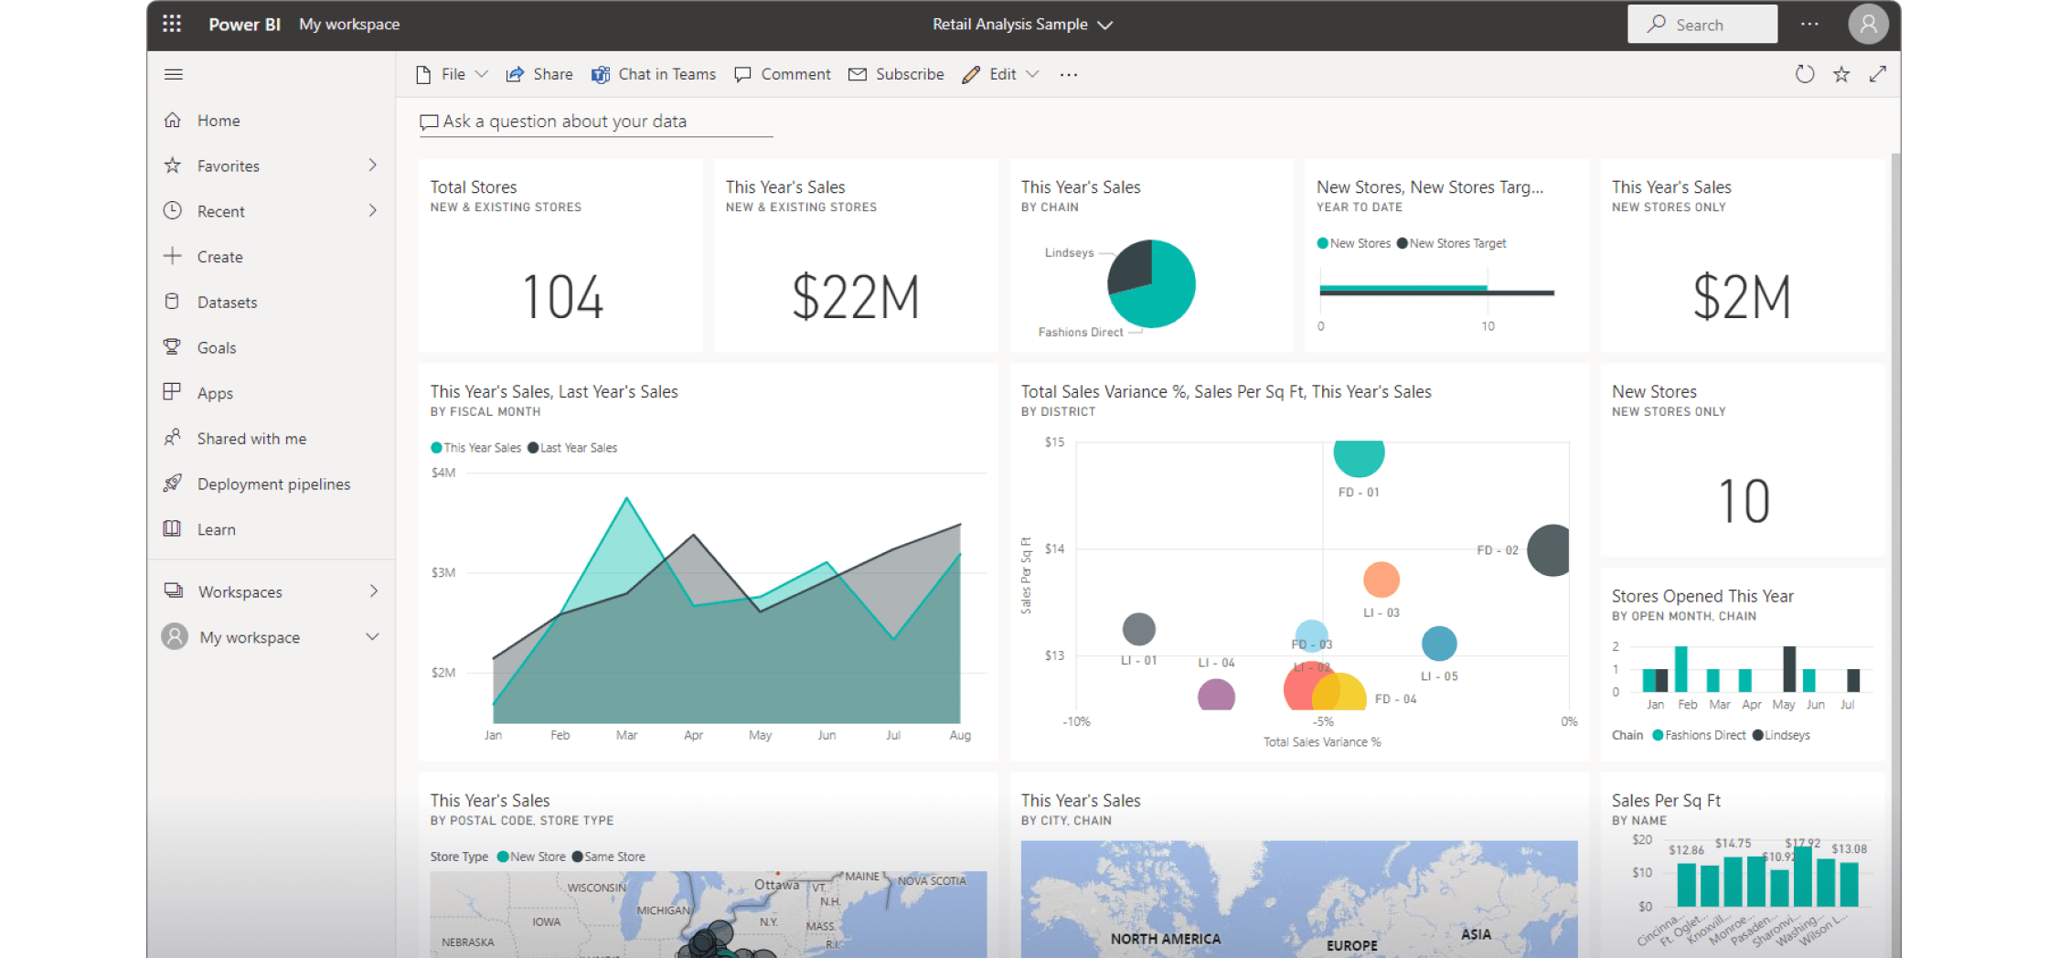
Task: Open the app launcher grid icon
Action: click(x=172, y=23)
